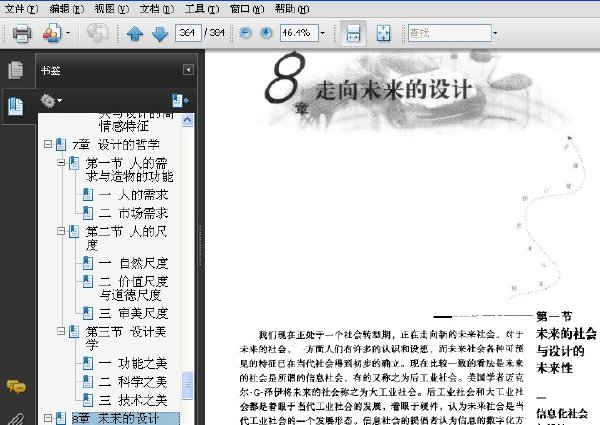The image size is (600, 425).
Task: Select bookmark 7章 设计的哲学
Action: click(116, 145)
